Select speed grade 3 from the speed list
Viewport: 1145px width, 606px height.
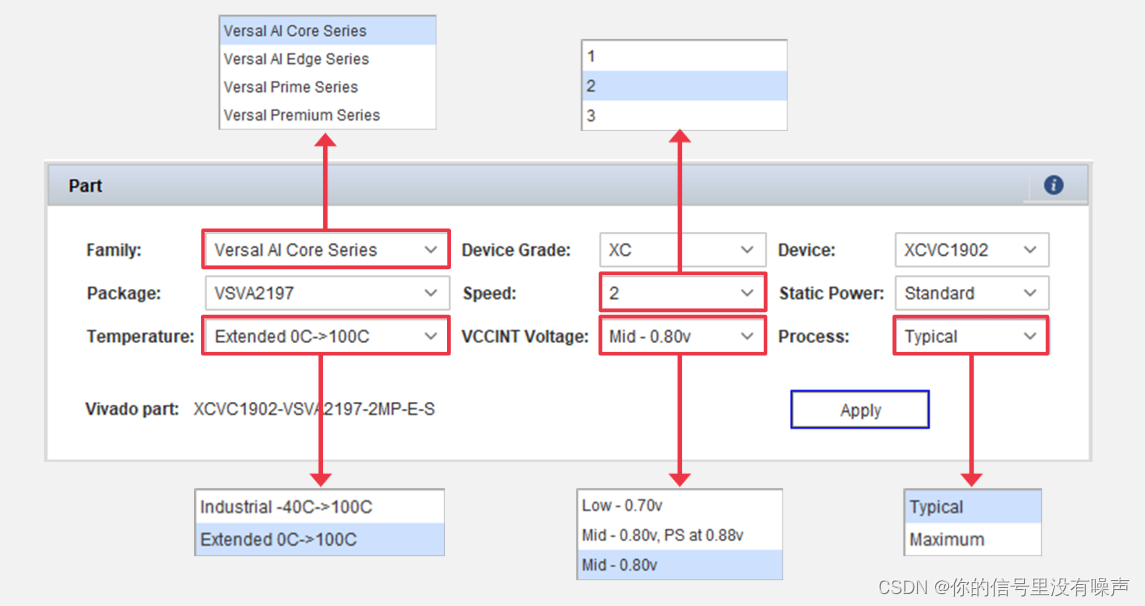click(x=684, y=115)
